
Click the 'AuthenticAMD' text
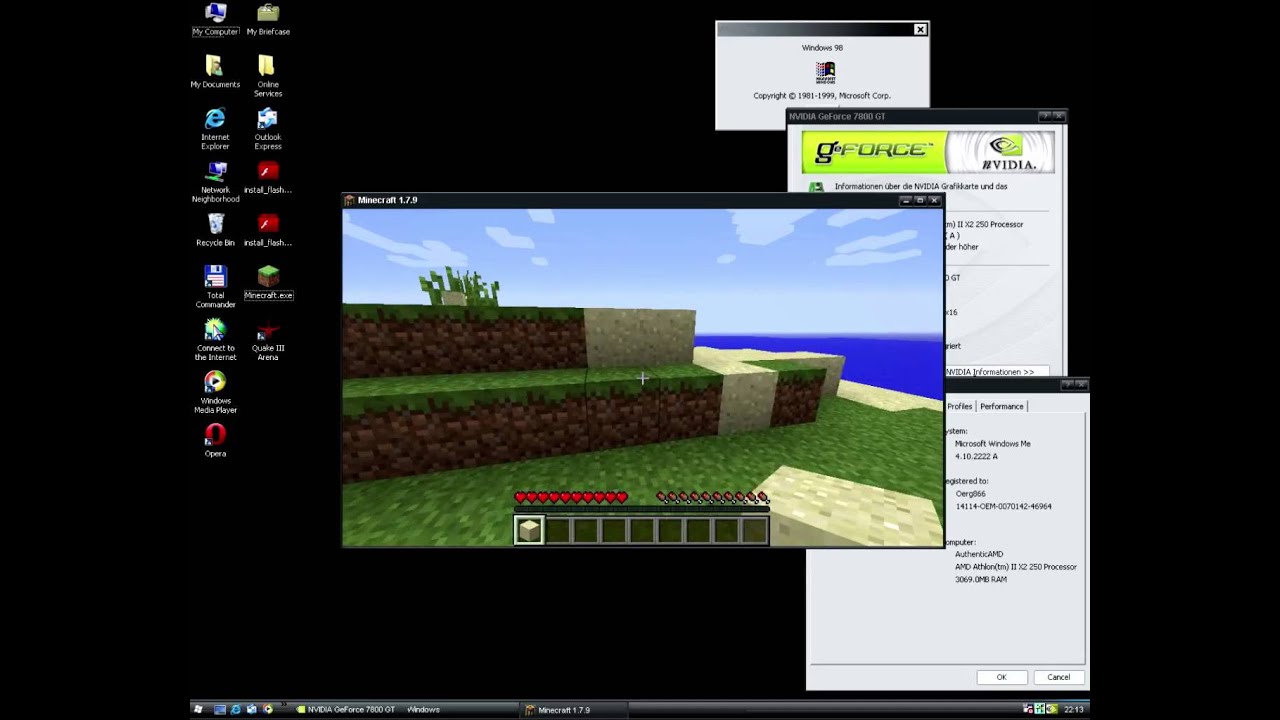[x=979, y=554]
